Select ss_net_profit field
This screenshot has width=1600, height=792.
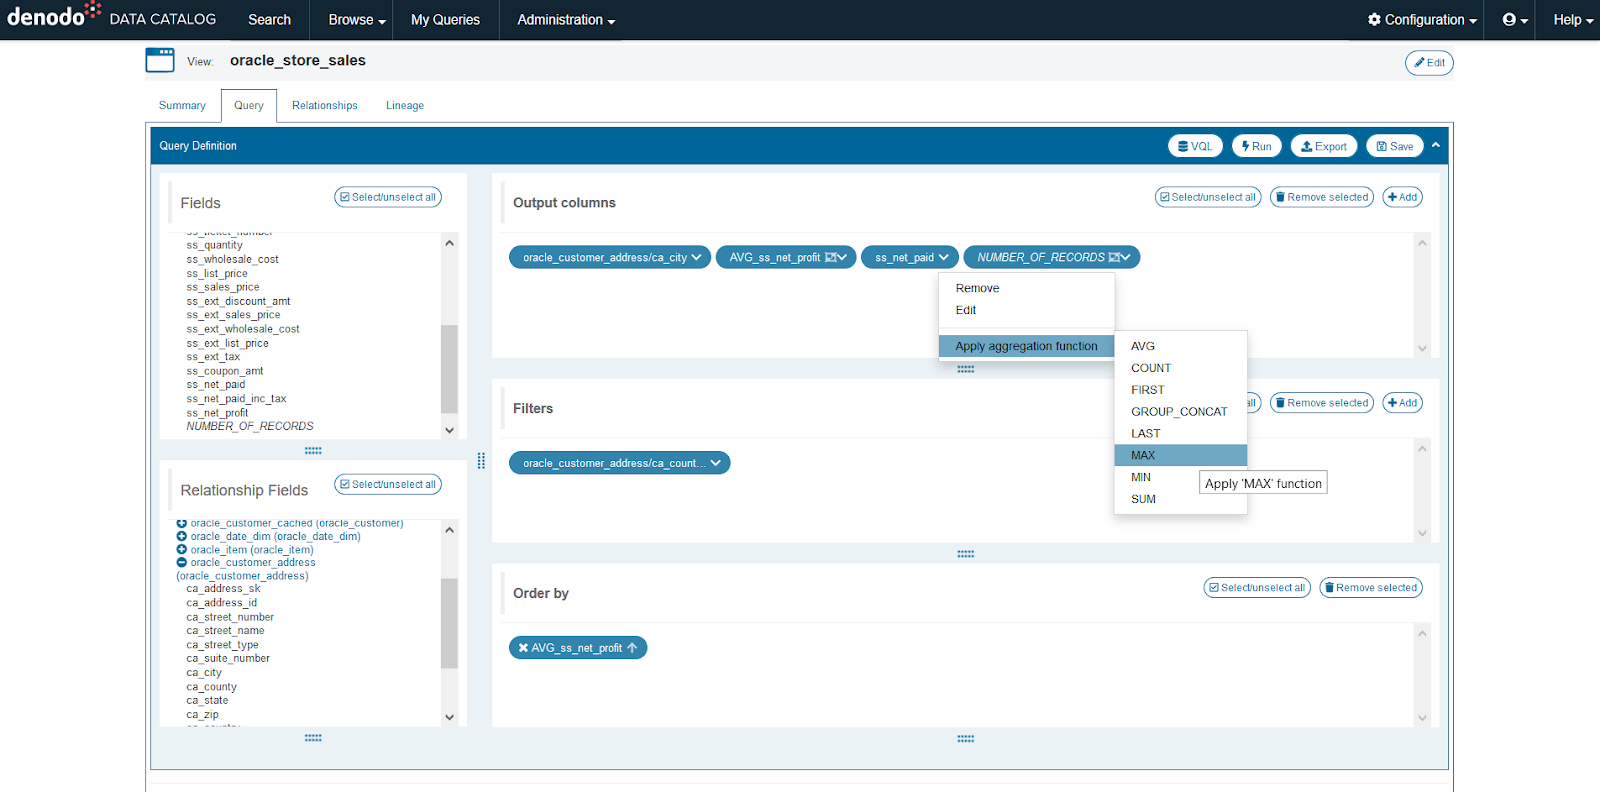[217, 413]
